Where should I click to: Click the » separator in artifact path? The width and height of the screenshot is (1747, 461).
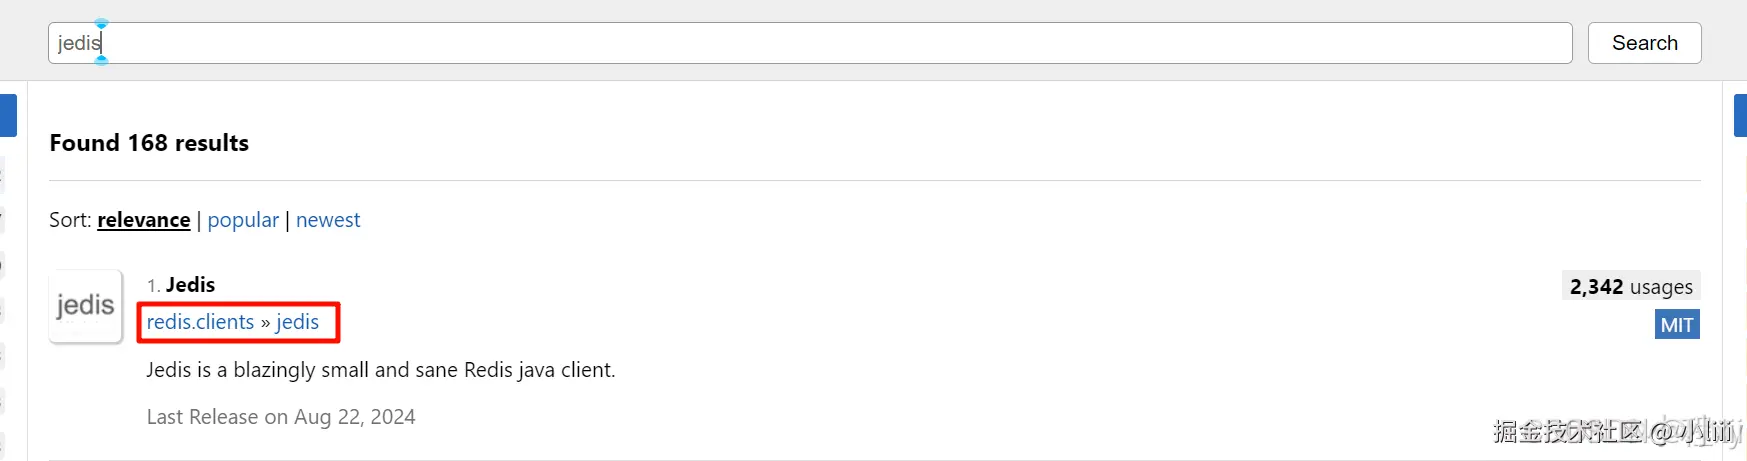point(265,322)
